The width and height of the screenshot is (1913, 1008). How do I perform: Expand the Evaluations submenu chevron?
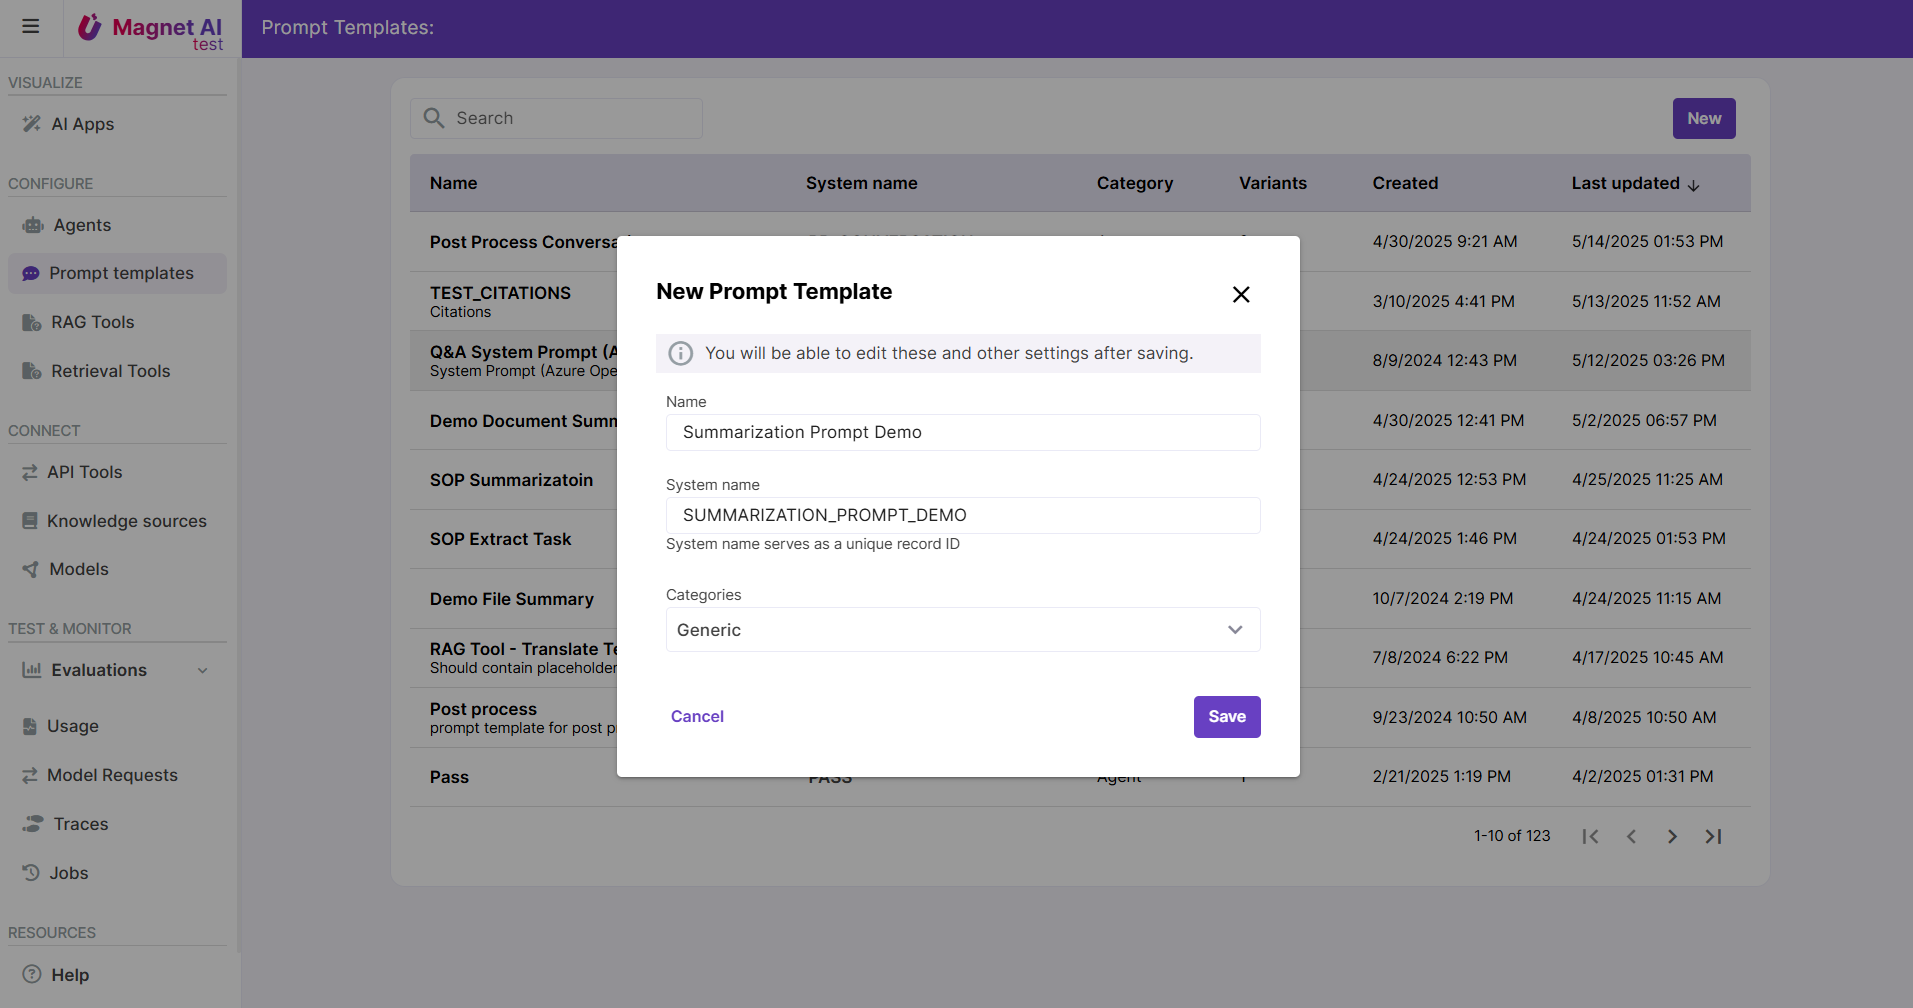pos(203,670)
